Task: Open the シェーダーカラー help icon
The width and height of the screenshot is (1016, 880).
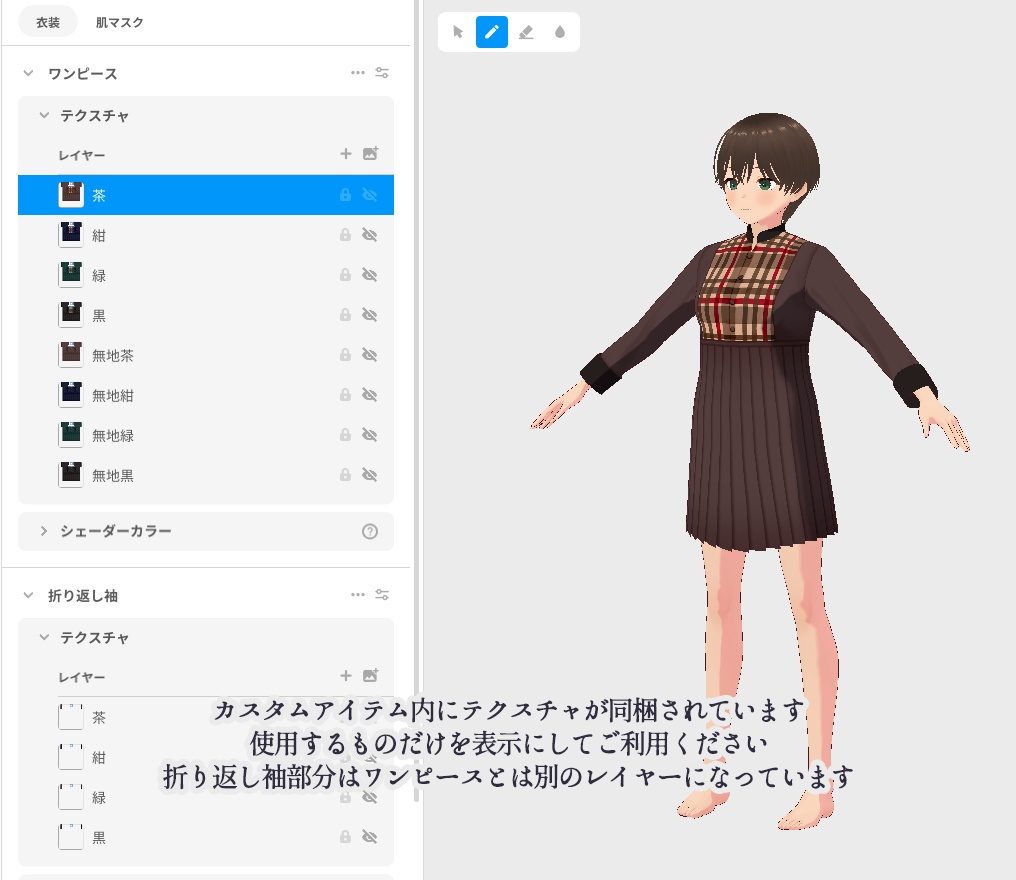Action: [370, 532]
